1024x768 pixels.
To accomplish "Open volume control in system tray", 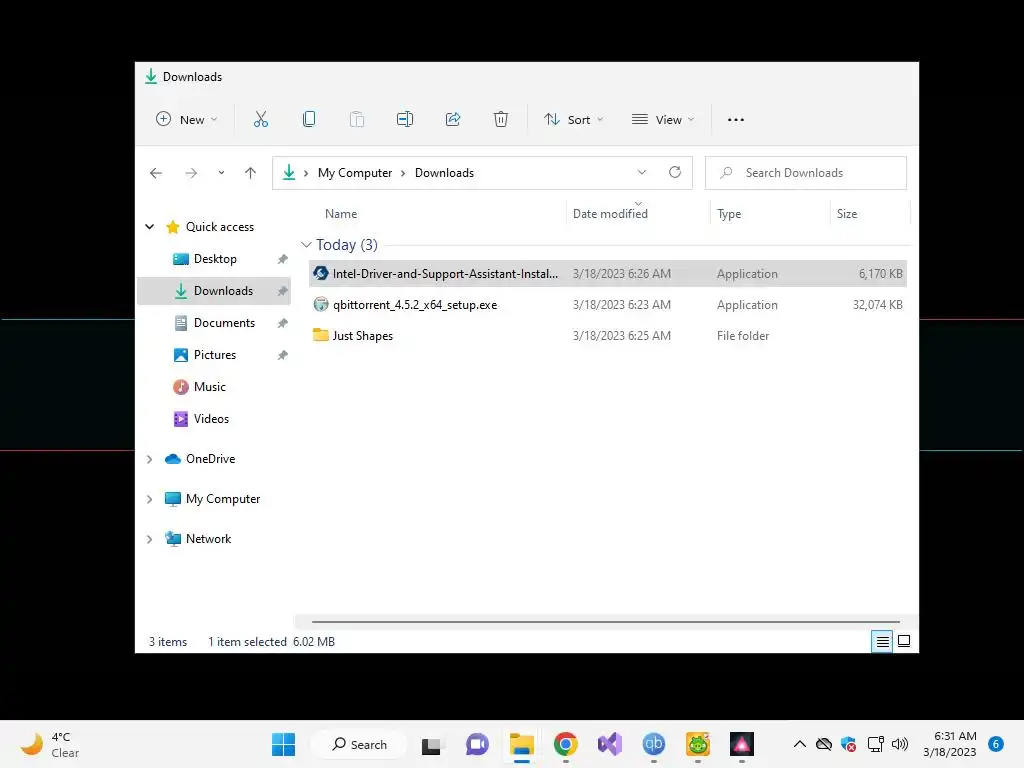I will pos(900,744).
